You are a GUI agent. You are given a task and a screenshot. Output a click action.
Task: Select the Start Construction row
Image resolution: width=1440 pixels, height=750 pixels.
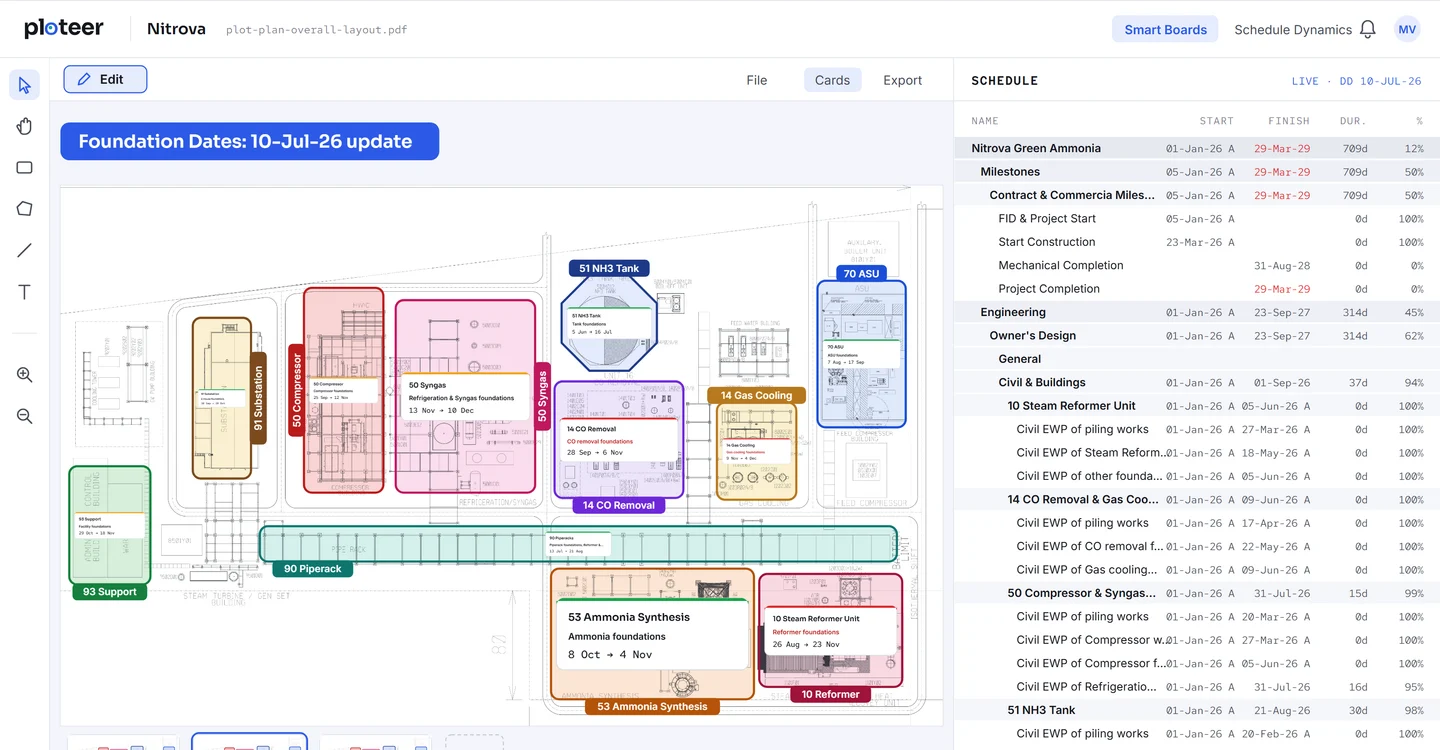pyautogui.click(x=1197, y=242)
